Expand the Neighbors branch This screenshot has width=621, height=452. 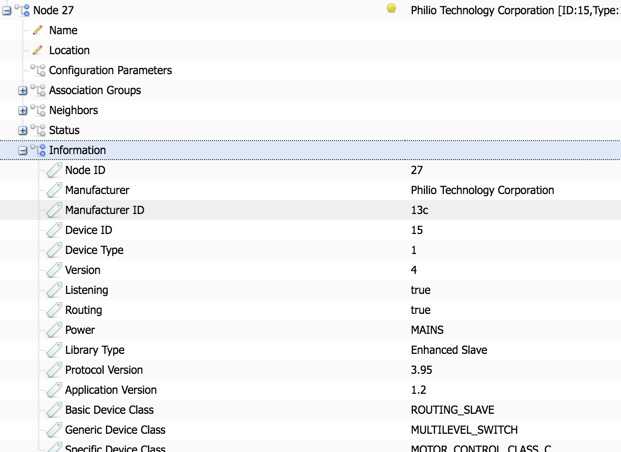(x=23, y=111)
